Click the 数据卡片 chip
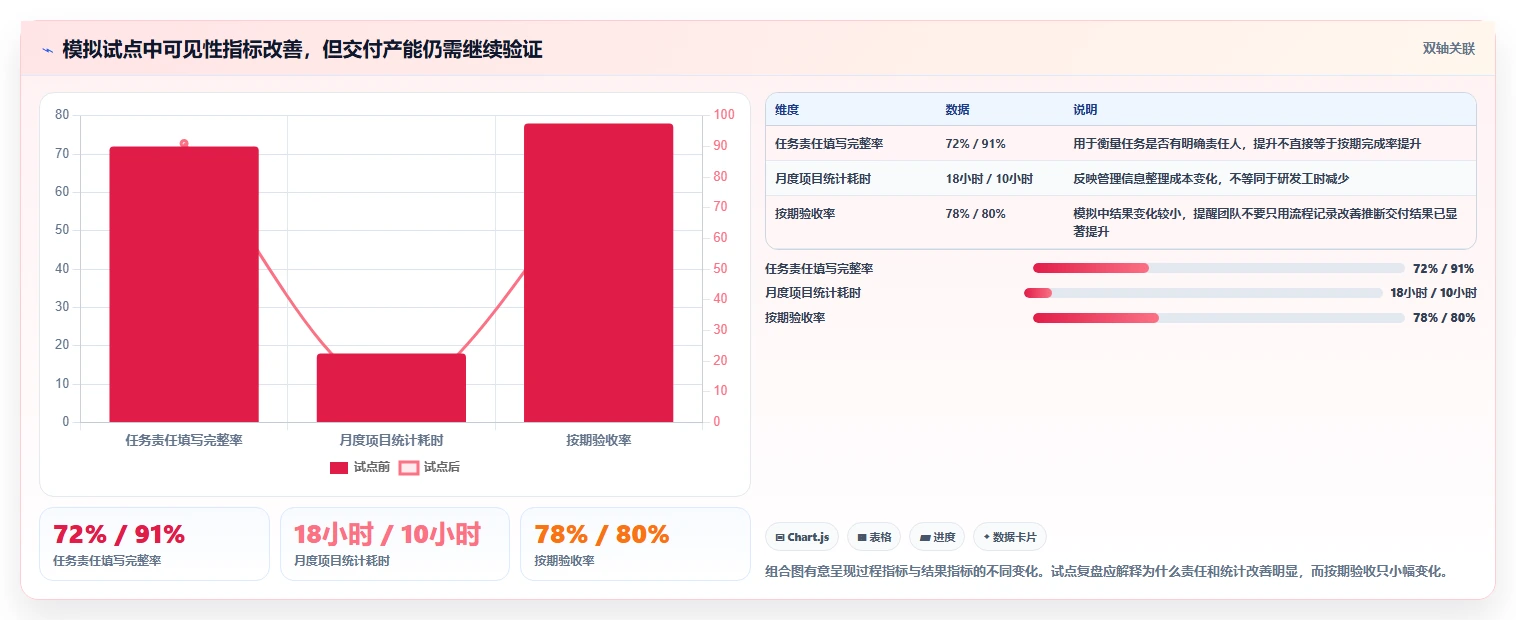 click(x=1010, y=537)
